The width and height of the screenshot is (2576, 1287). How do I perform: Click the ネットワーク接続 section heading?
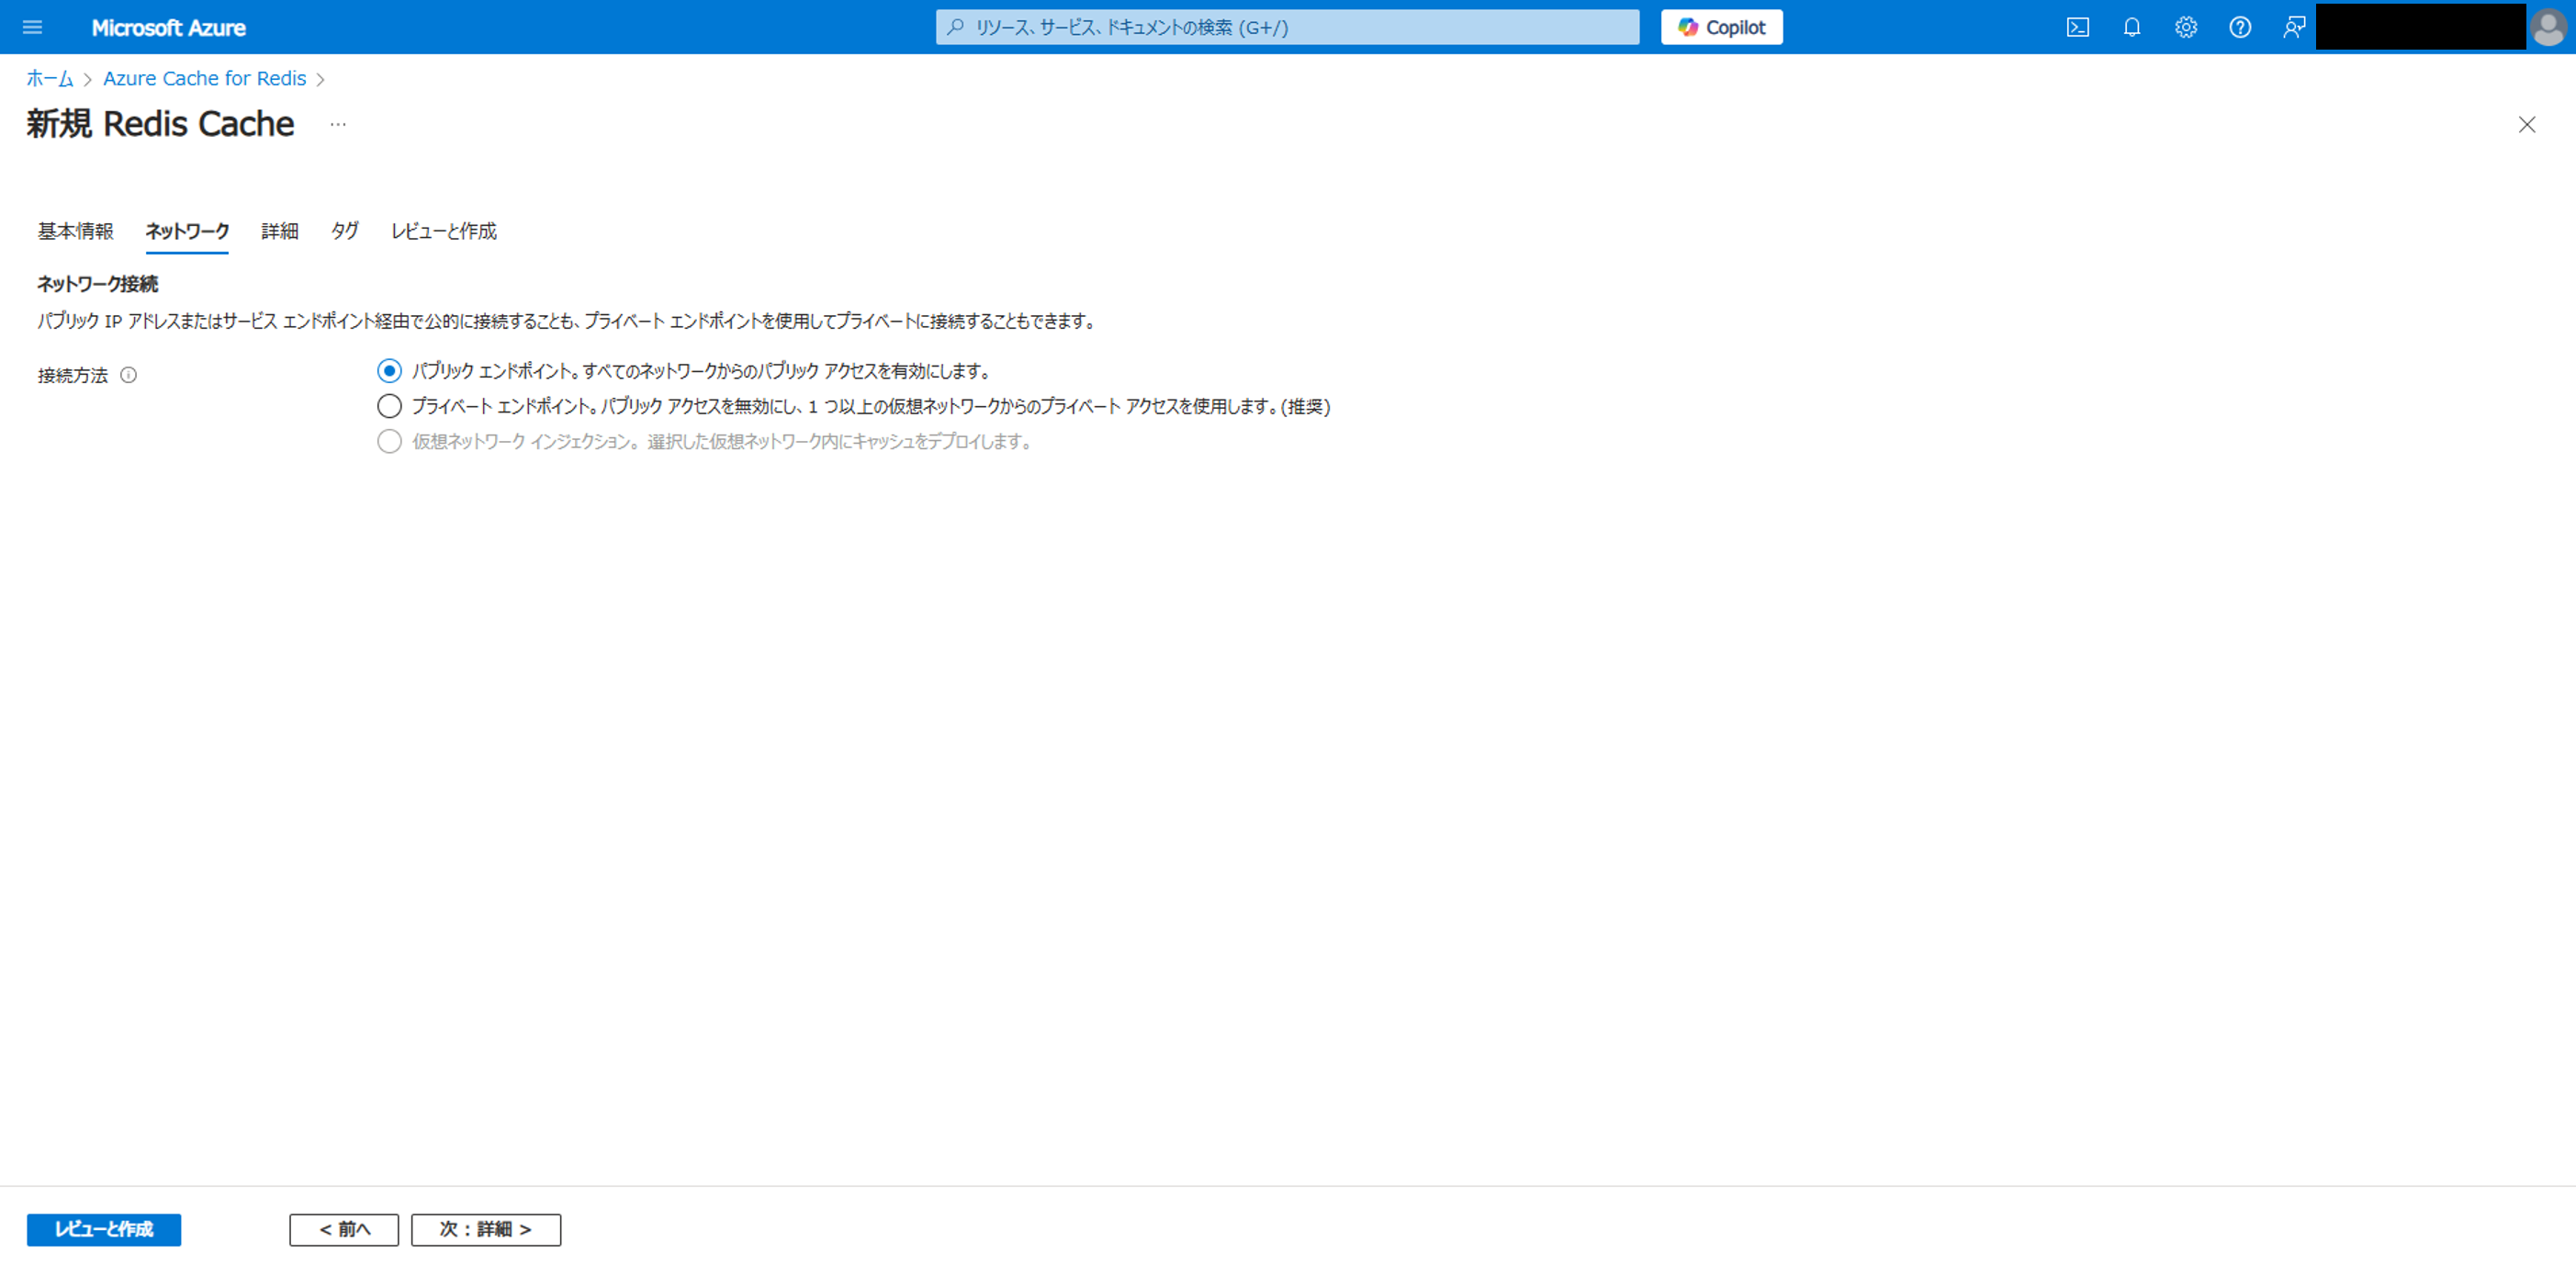point(98,284)
